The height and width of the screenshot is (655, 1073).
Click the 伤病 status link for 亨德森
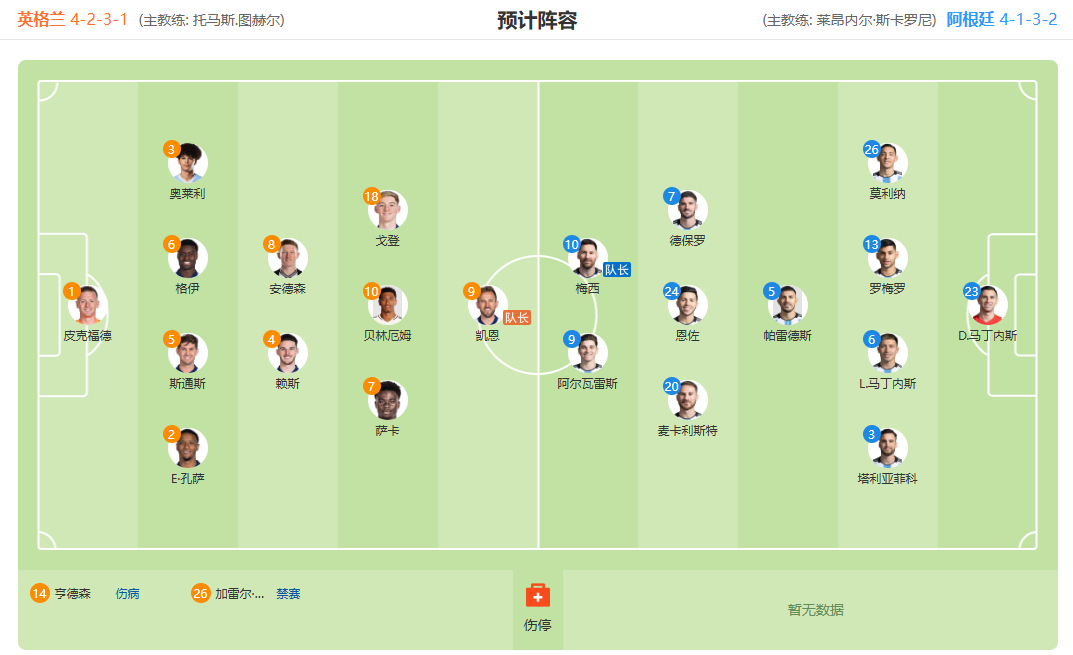(127, 593)
